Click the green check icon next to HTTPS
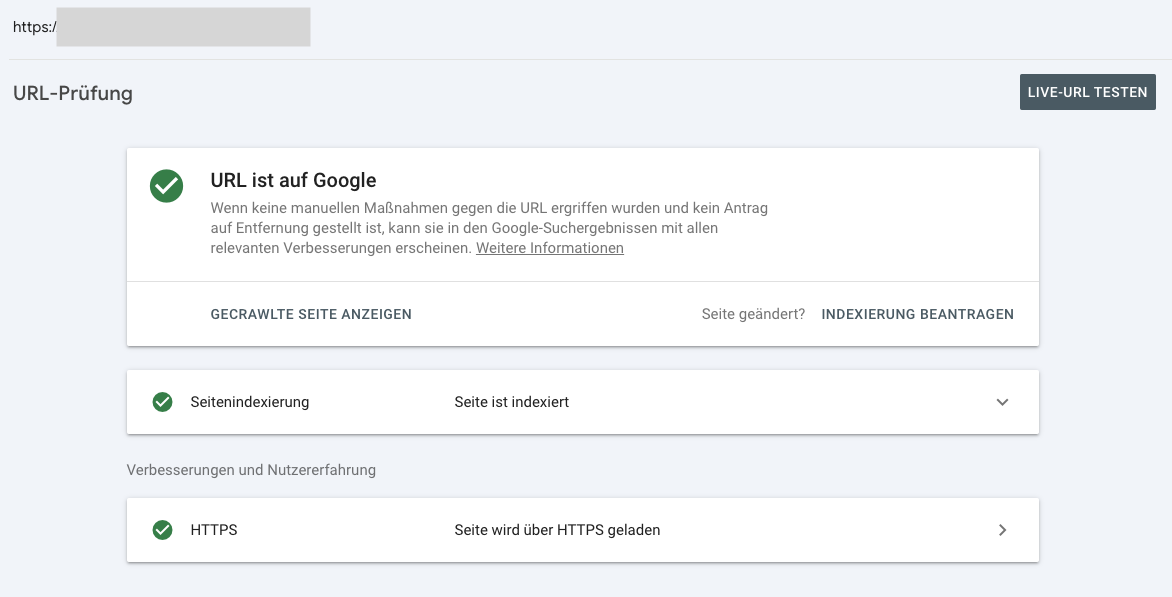 coord(163,530)
